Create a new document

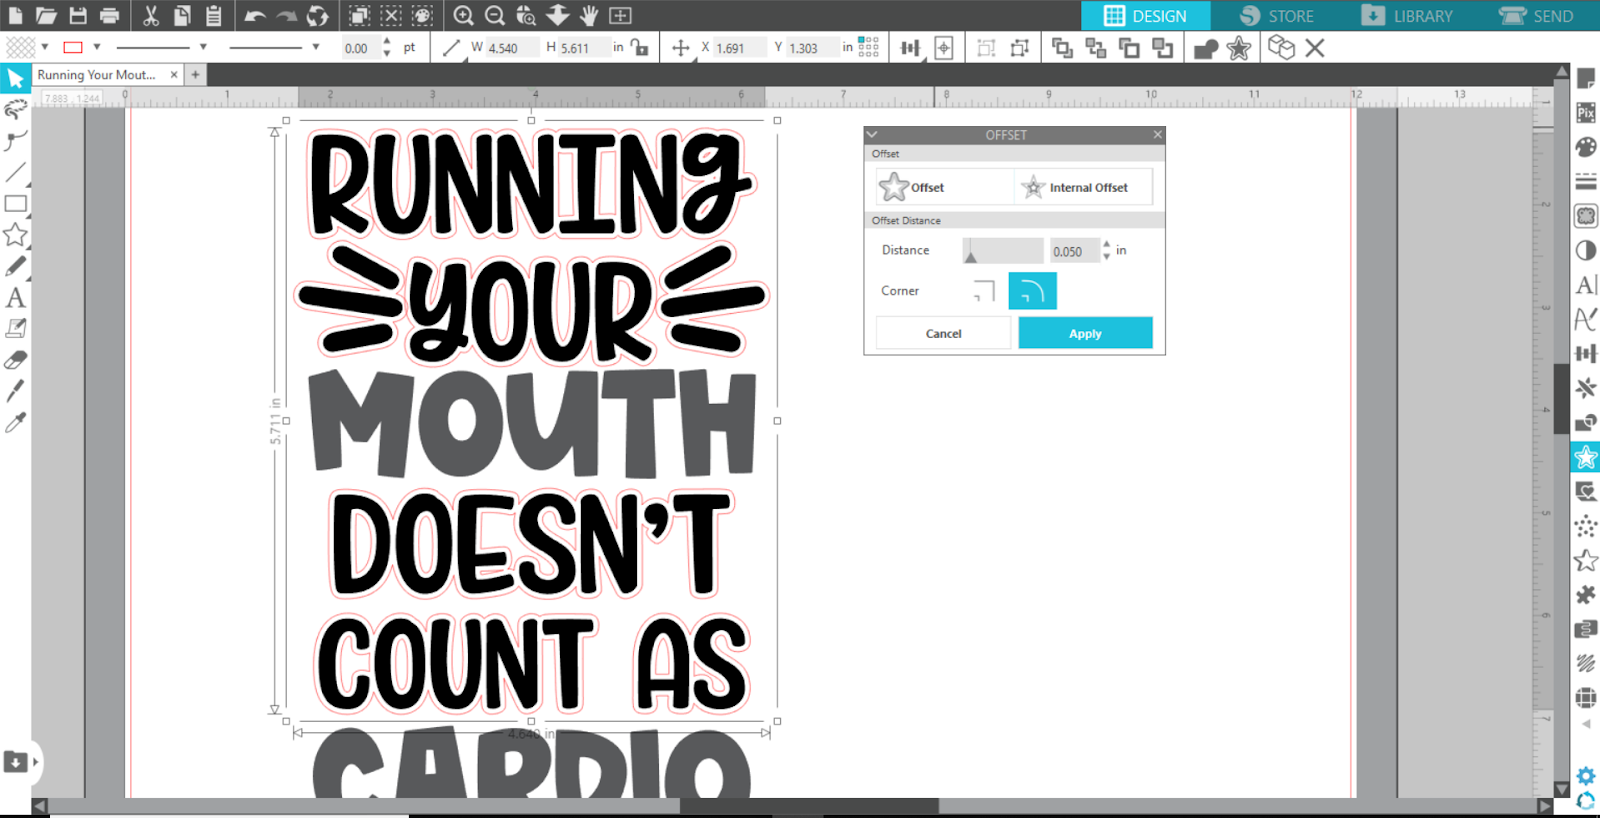click(15, 15)
